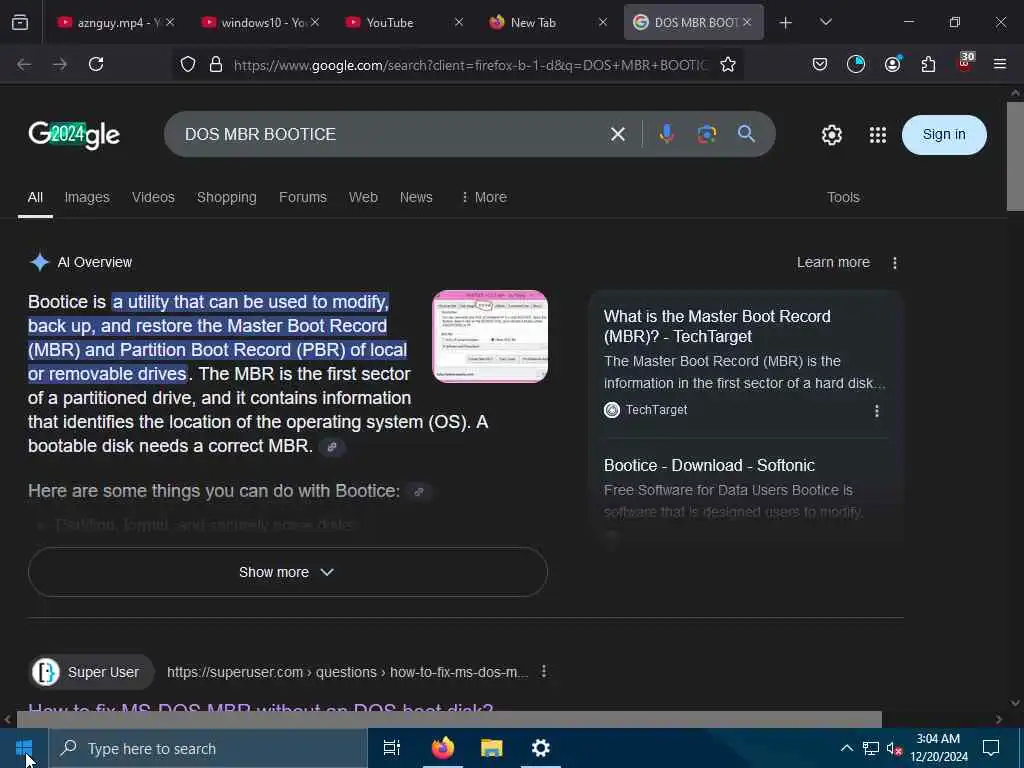Click link chip after Bootice heading
This screenshot has height=768, width=1024.
419,491
